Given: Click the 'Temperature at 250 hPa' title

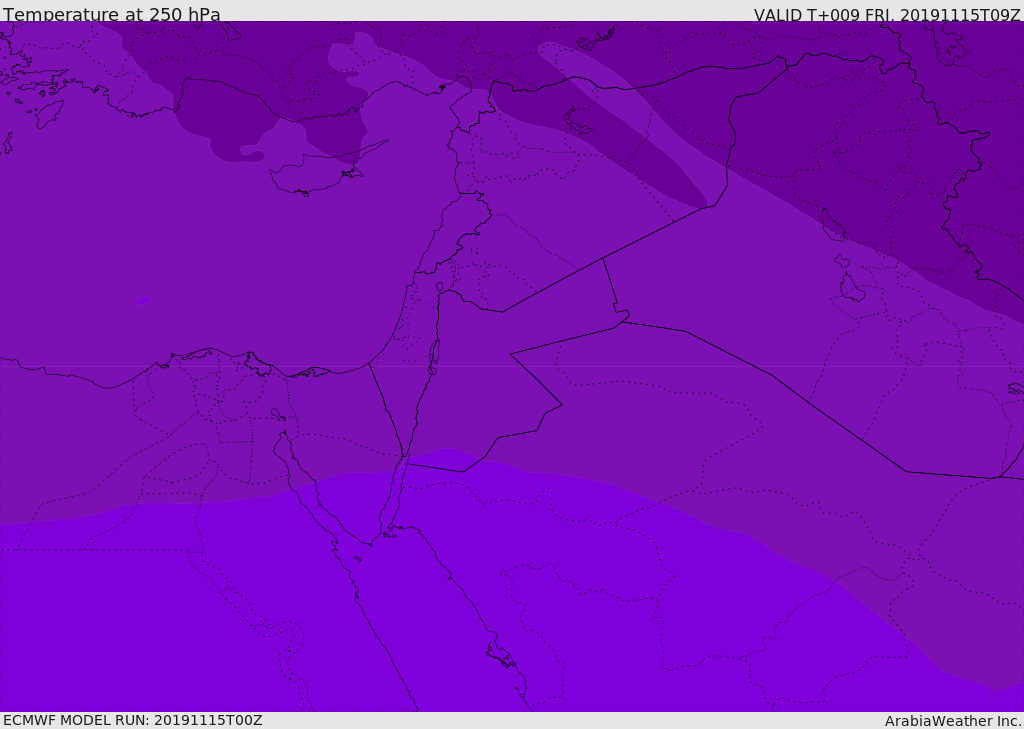Looking at the screenshot, I should pos(112,14).
